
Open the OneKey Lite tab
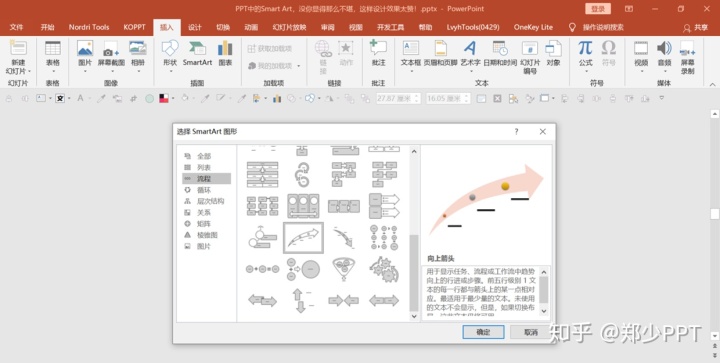[533, 27]
